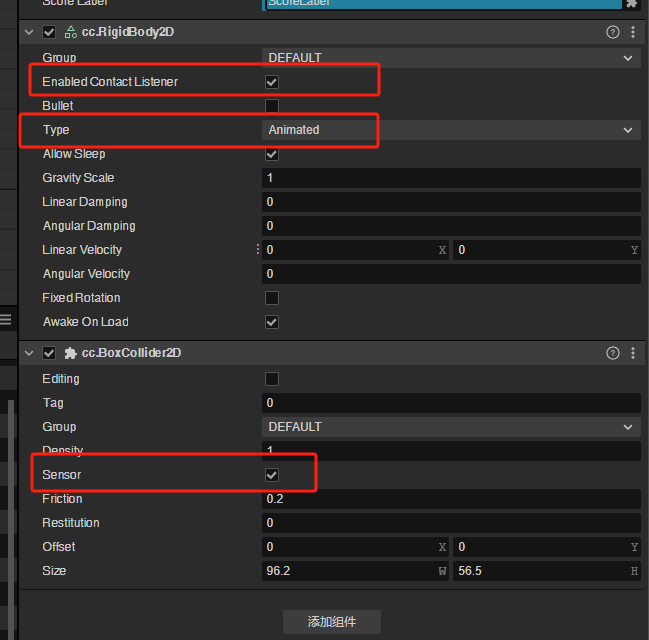Open help for cc.RigidBody2D component

(613, 32)
